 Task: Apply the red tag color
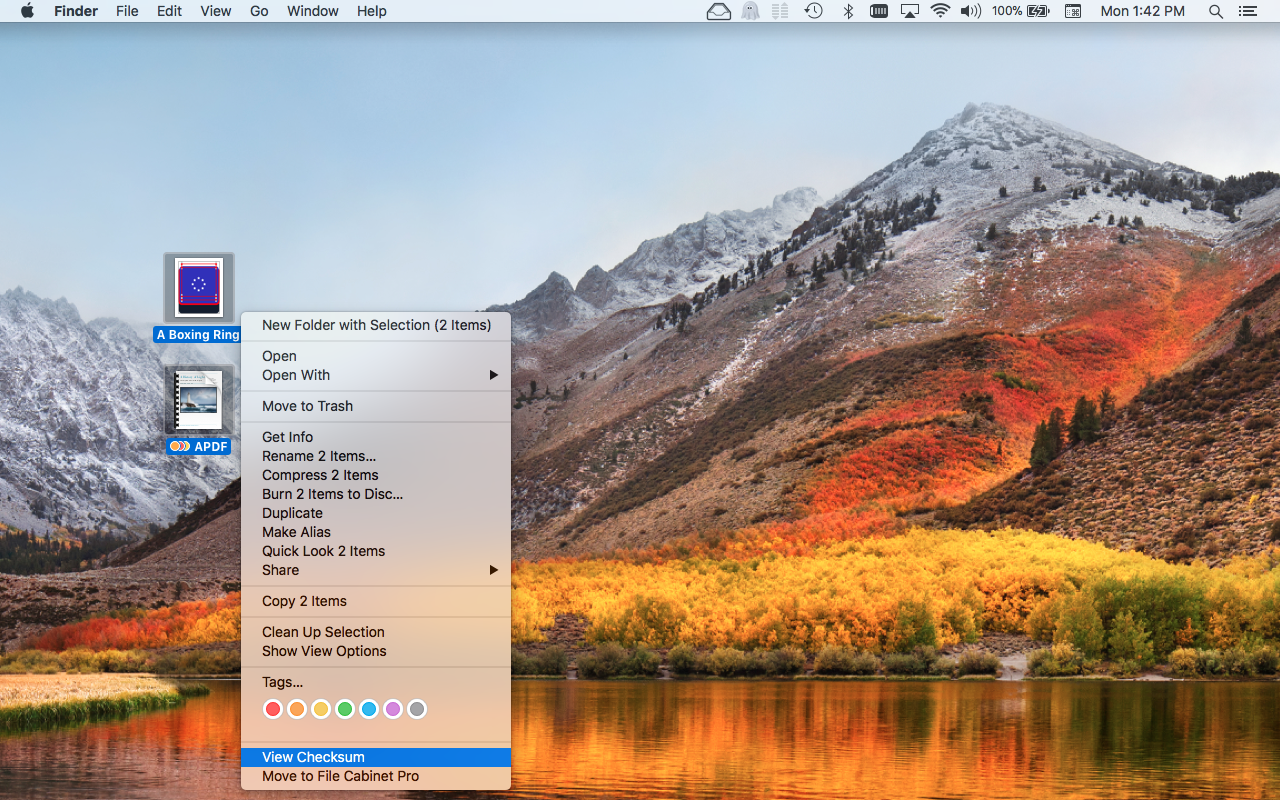[x=273, y=709]
